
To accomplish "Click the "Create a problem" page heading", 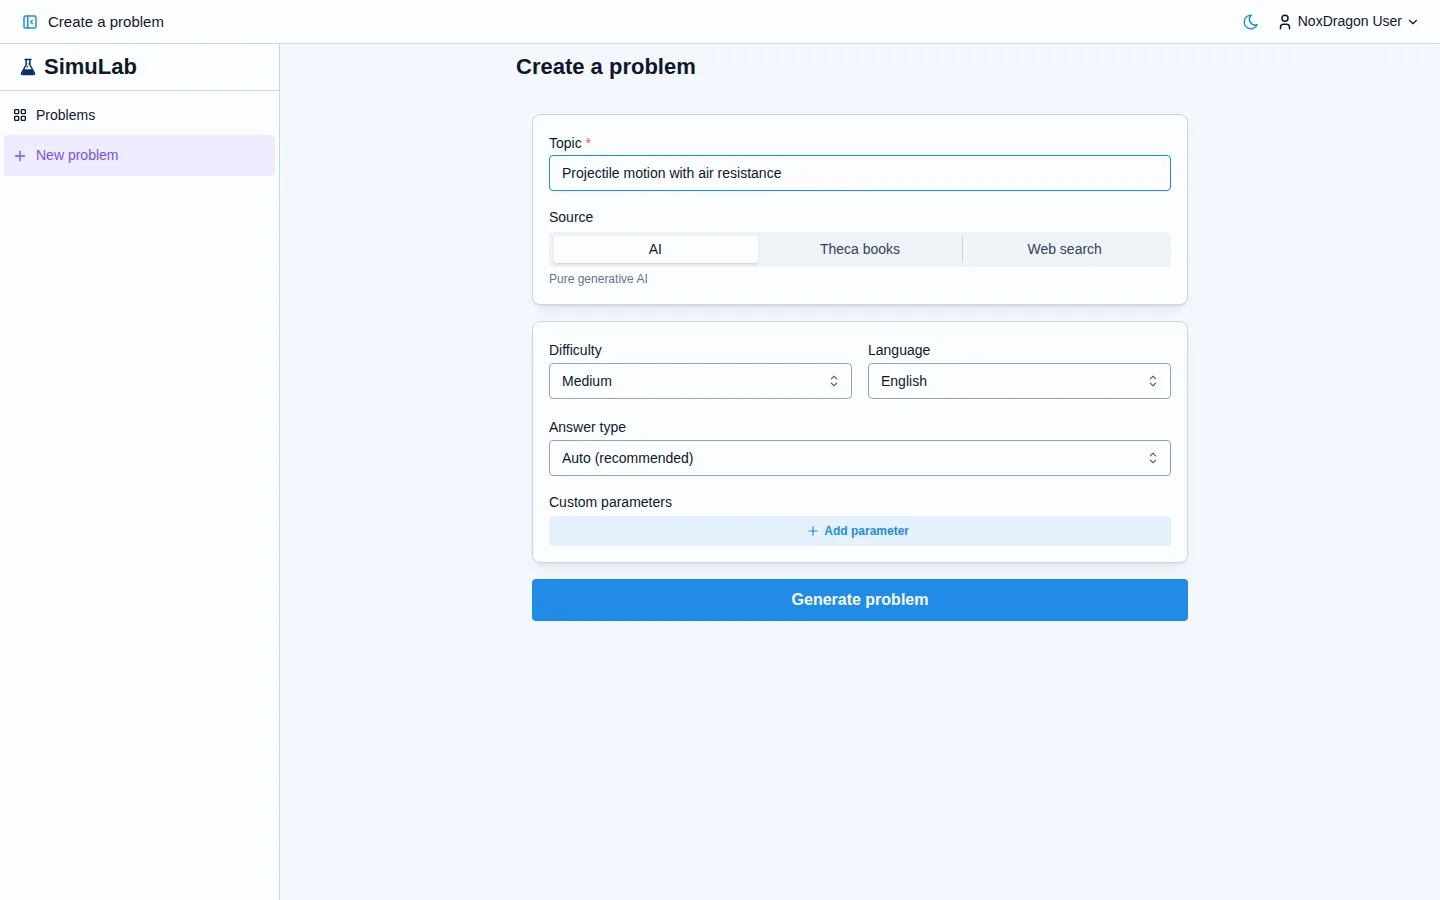I will point(606,67).
